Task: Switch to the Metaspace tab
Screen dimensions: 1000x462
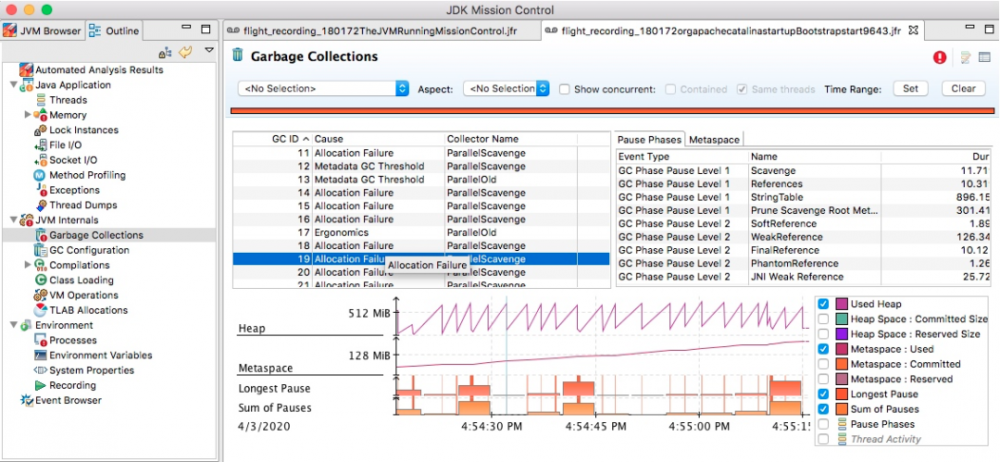Action: click(x=714, y=139)
